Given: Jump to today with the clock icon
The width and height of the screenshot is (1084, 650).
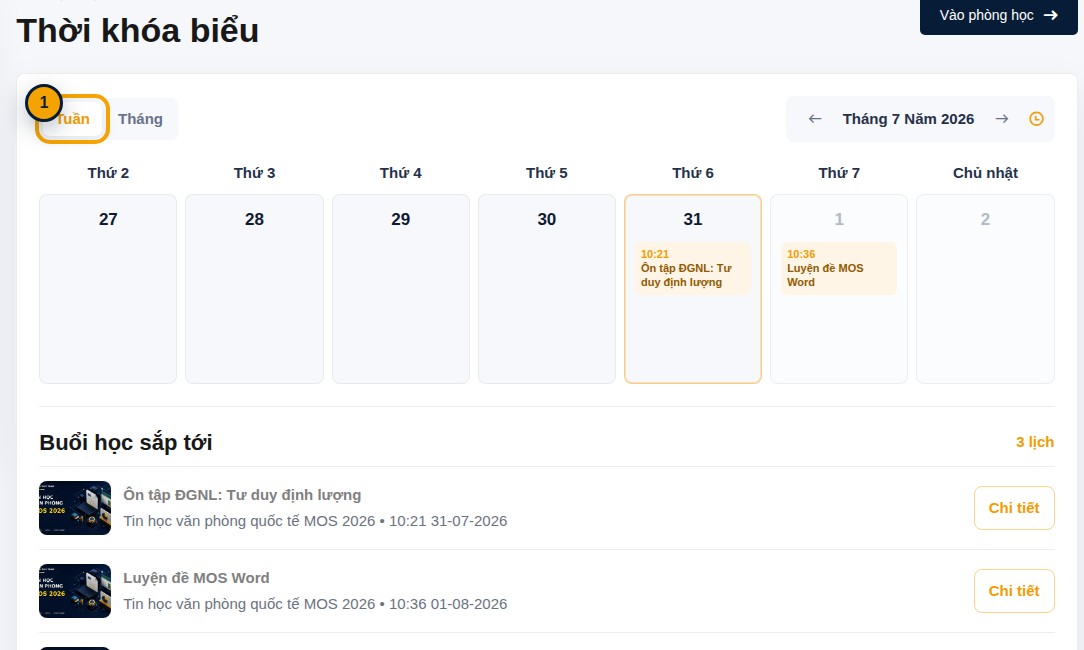Looking at the screenshot, I should coord(1036,119).
